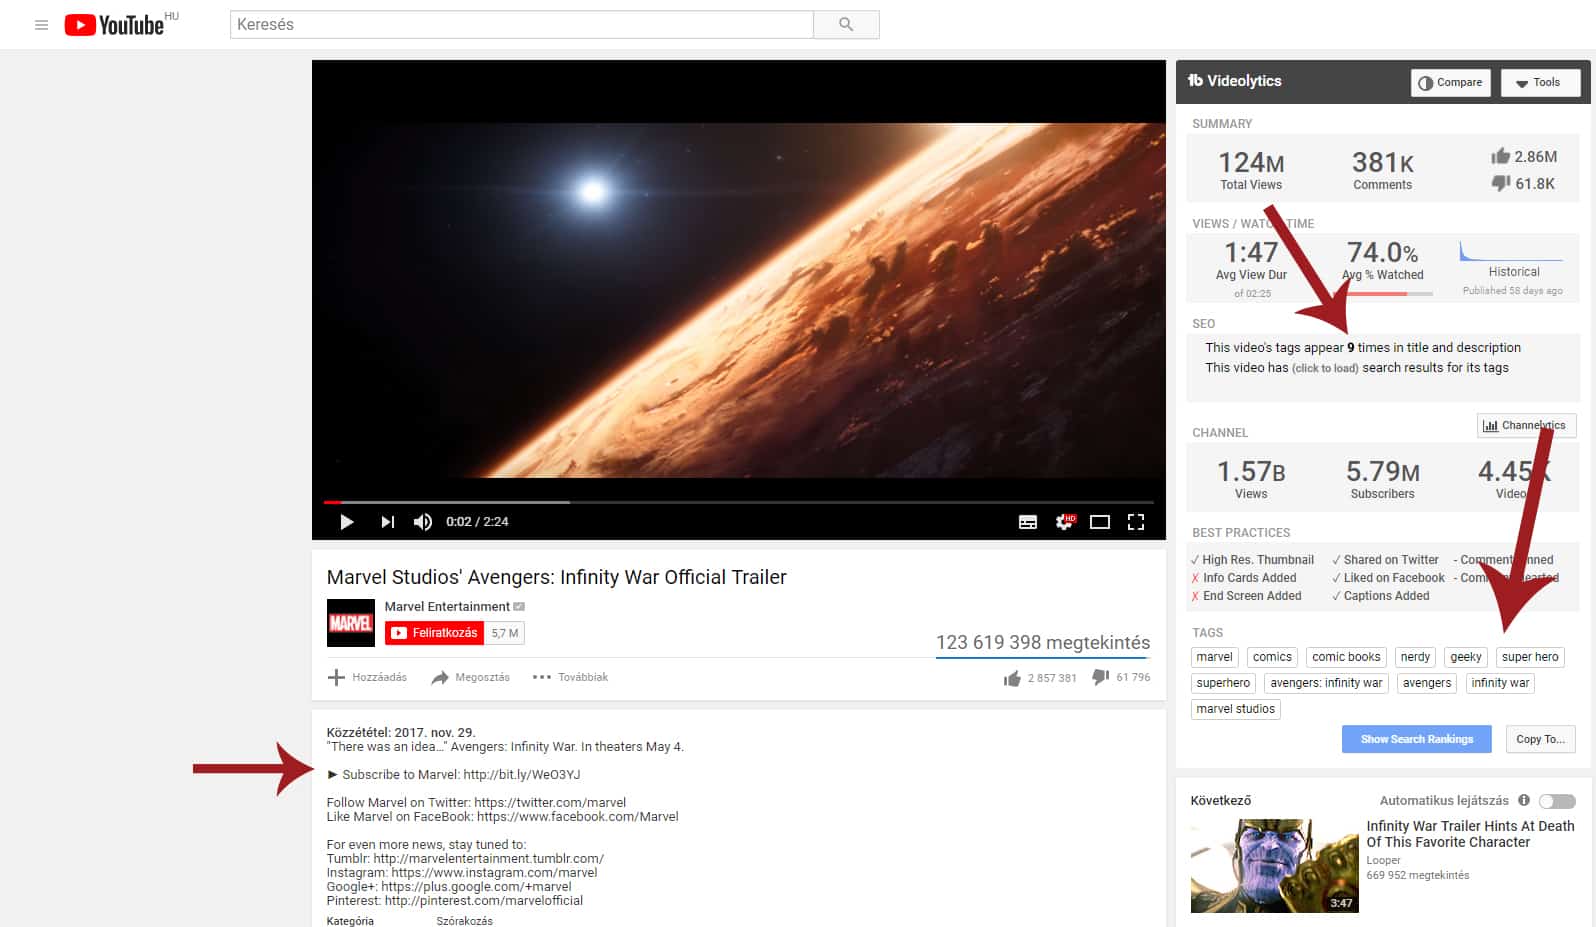
Task: Open the Marvel Twitter link
Action: tap(550, 803)
